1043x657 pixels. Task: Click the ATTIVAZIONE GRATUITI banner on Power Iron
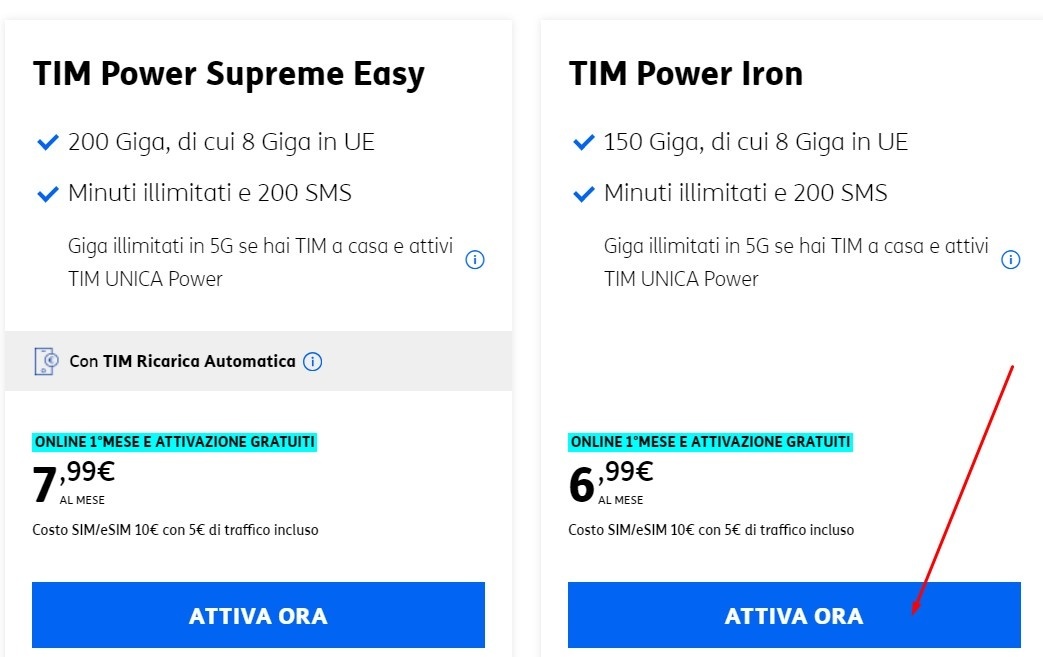[710, 440]
